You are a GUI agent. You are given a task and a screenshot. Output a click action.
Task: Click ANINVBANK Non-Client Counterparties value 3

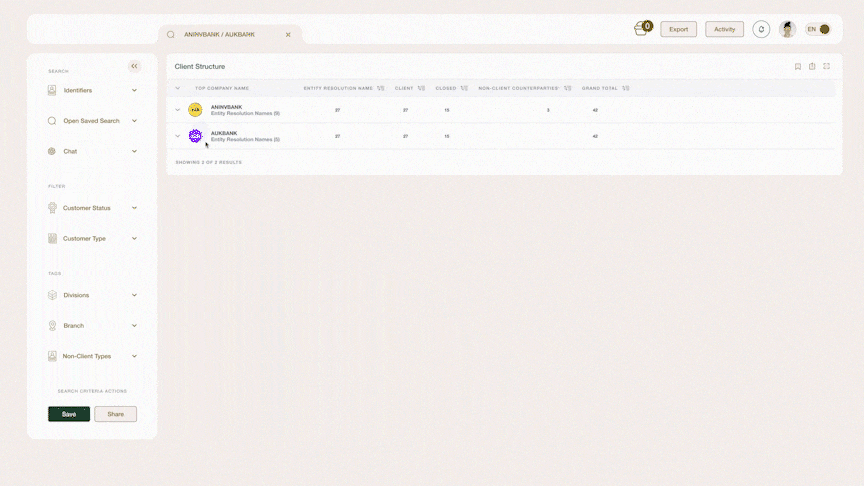548,110
